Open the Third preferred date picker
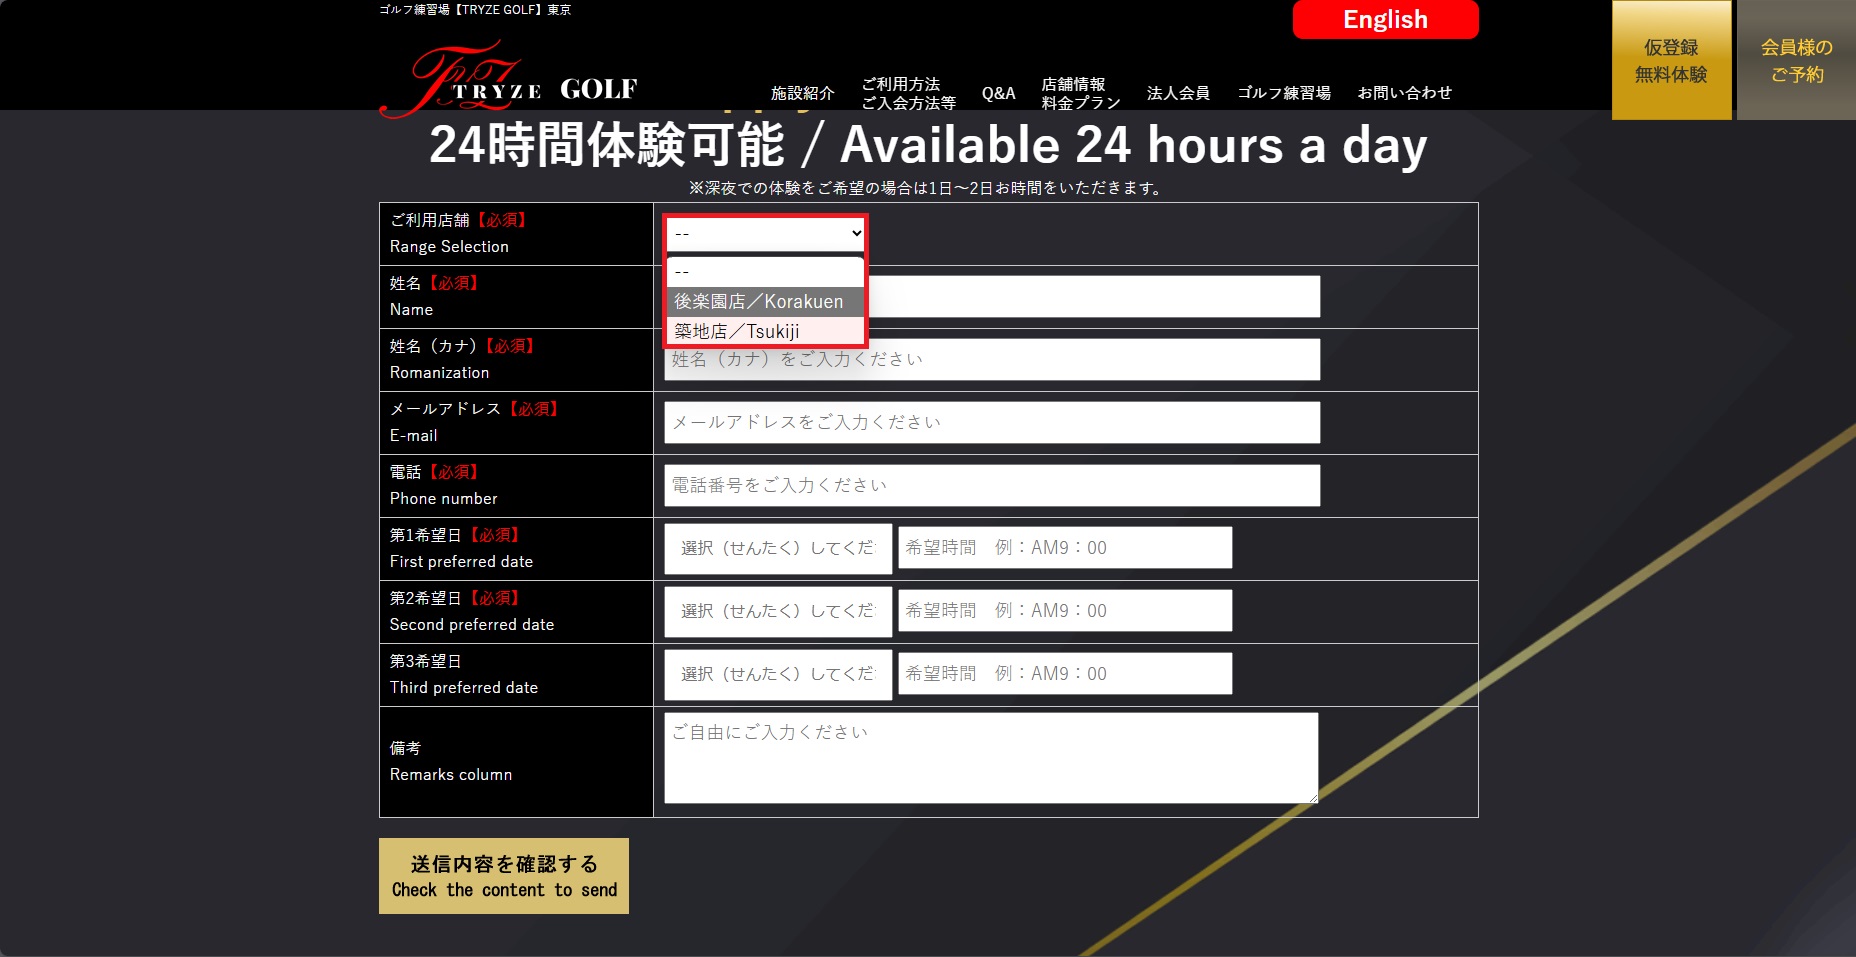The image size is (1856, 957). 778,674
